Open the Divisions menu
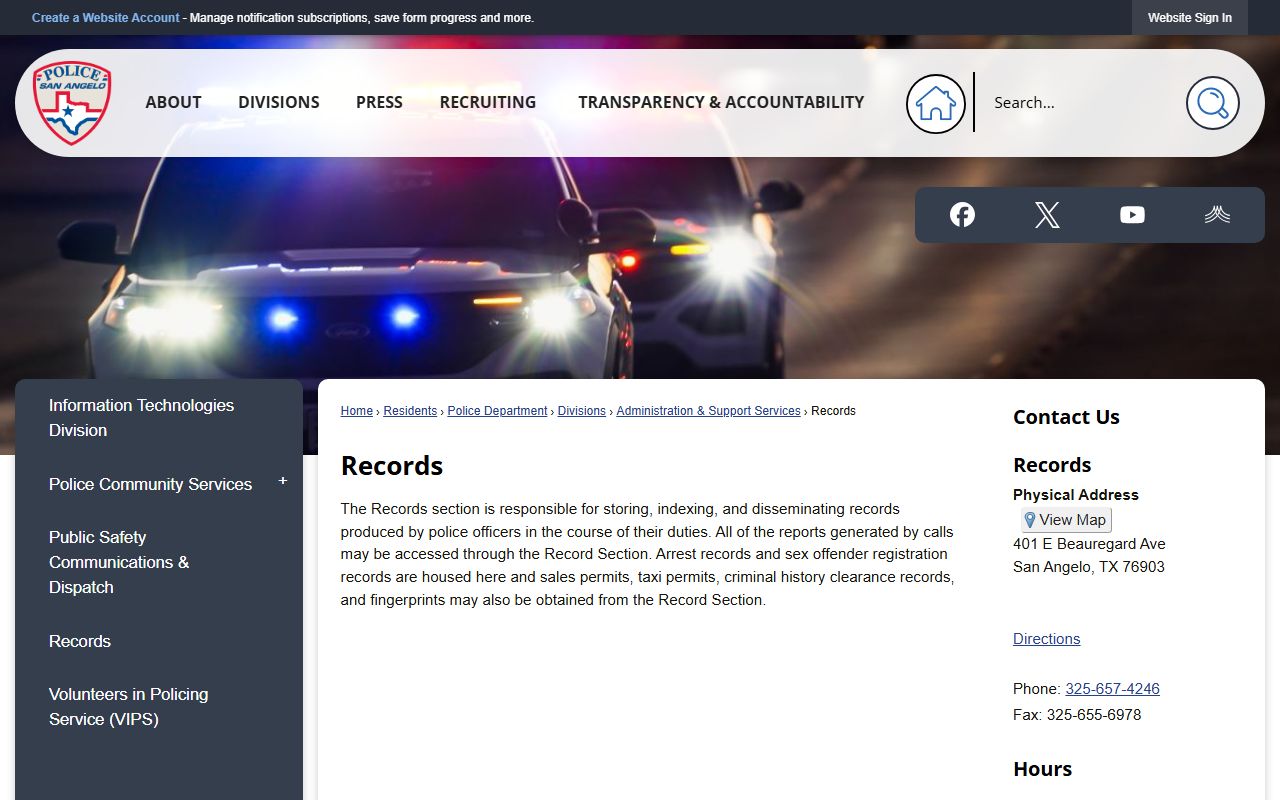Viewport: 1280px width, 800px height. (279, 102)
